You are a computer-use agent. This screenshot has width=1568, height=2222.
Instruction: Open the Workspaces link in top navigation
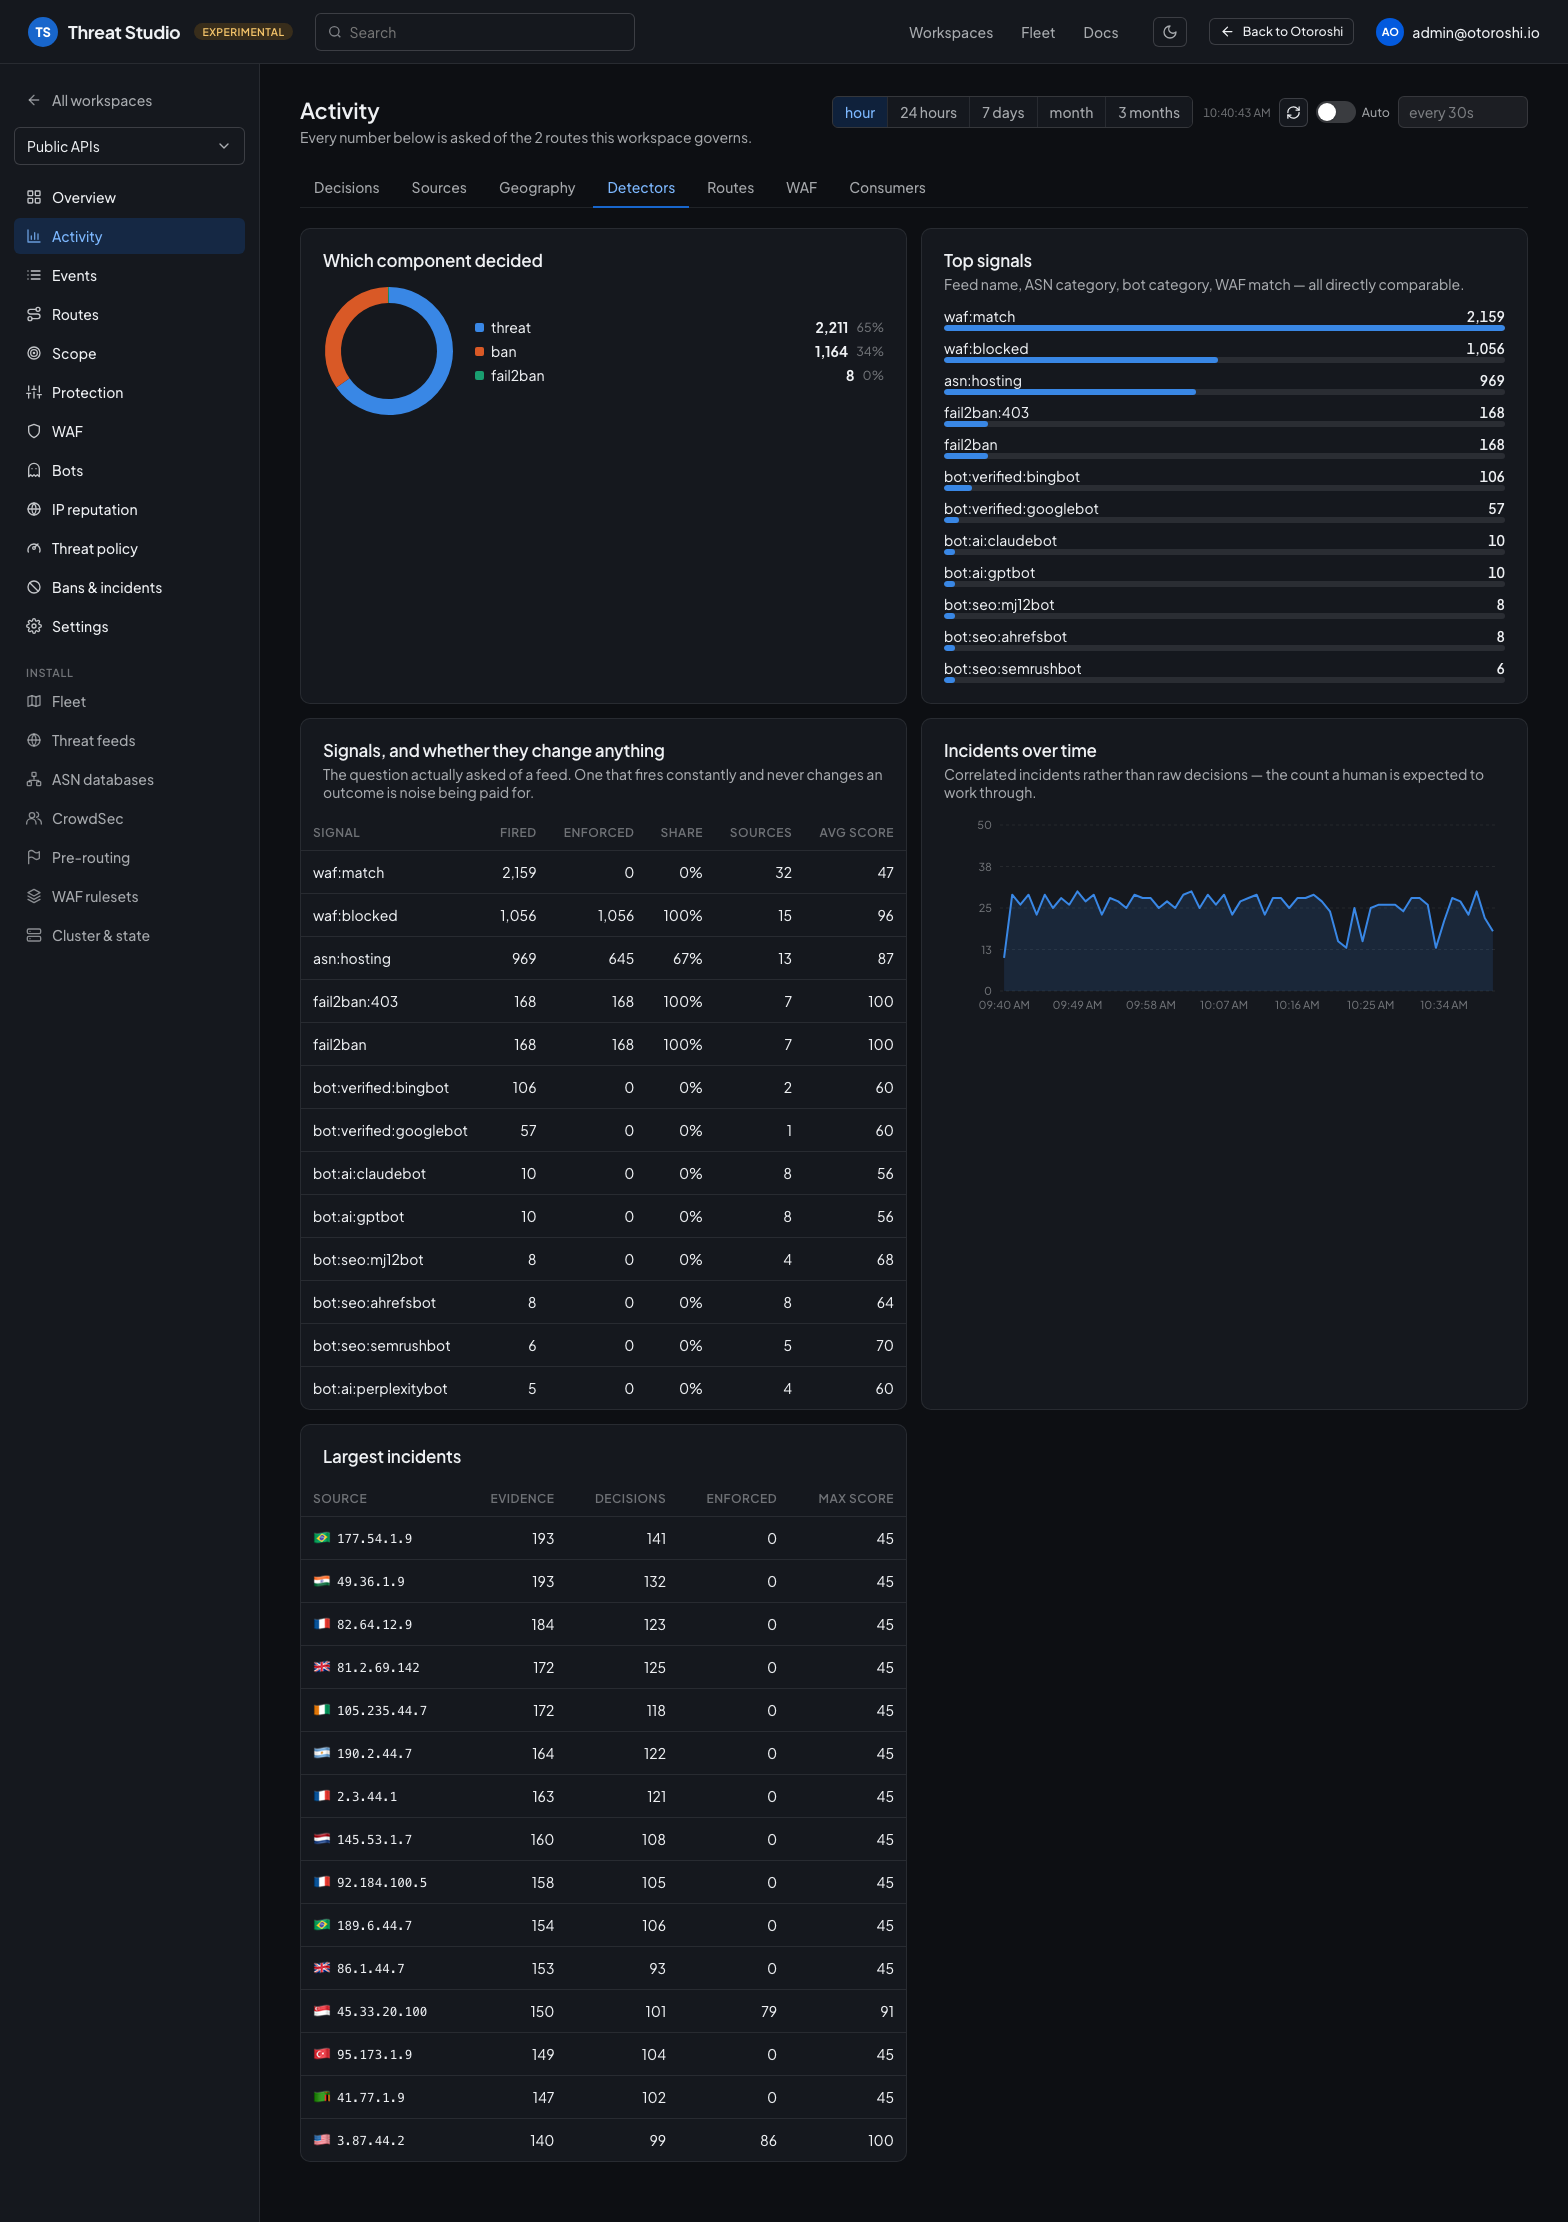(951, 33)
